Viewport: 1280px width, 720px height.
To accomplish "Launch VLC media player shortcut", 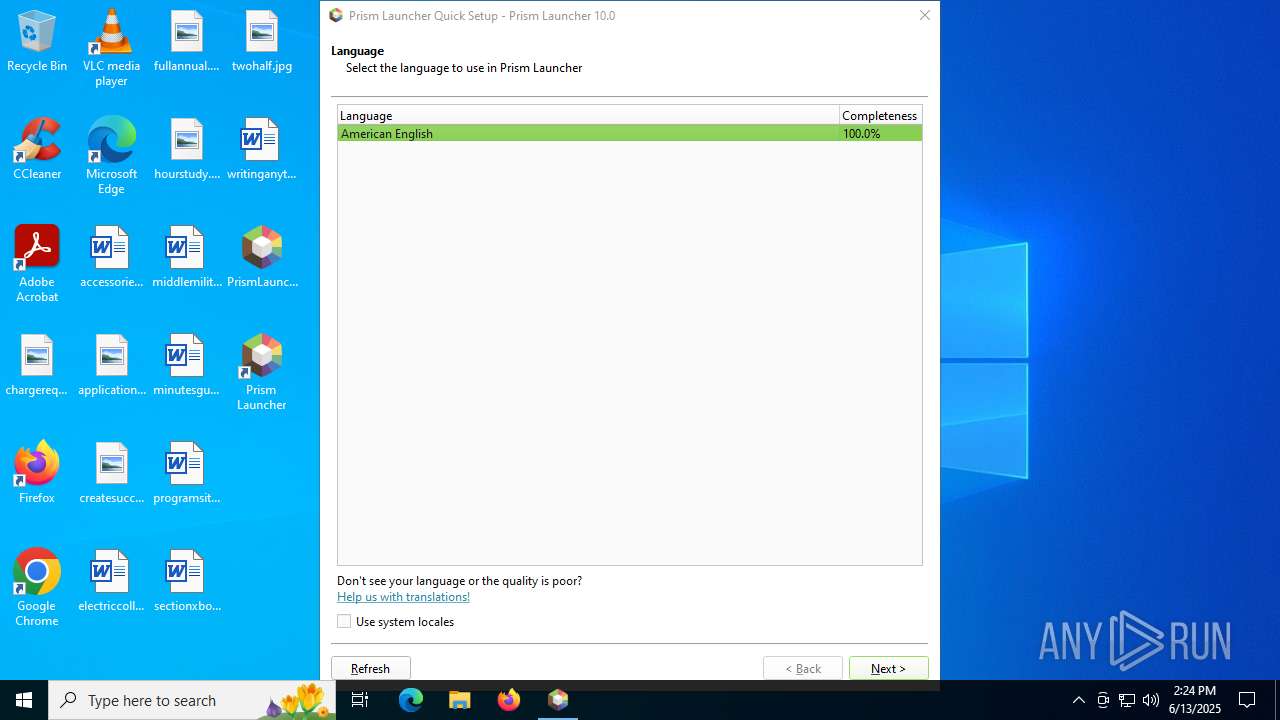I will click(x=111, y=48).
